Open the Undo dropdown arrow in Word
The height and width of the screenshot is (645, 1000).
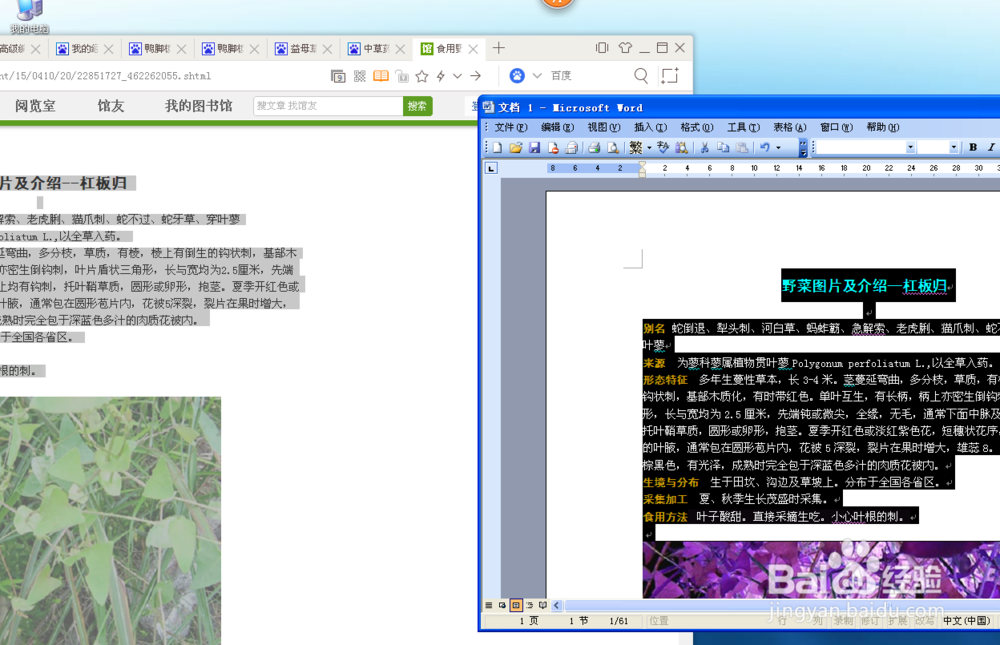[x=777, y=146]
